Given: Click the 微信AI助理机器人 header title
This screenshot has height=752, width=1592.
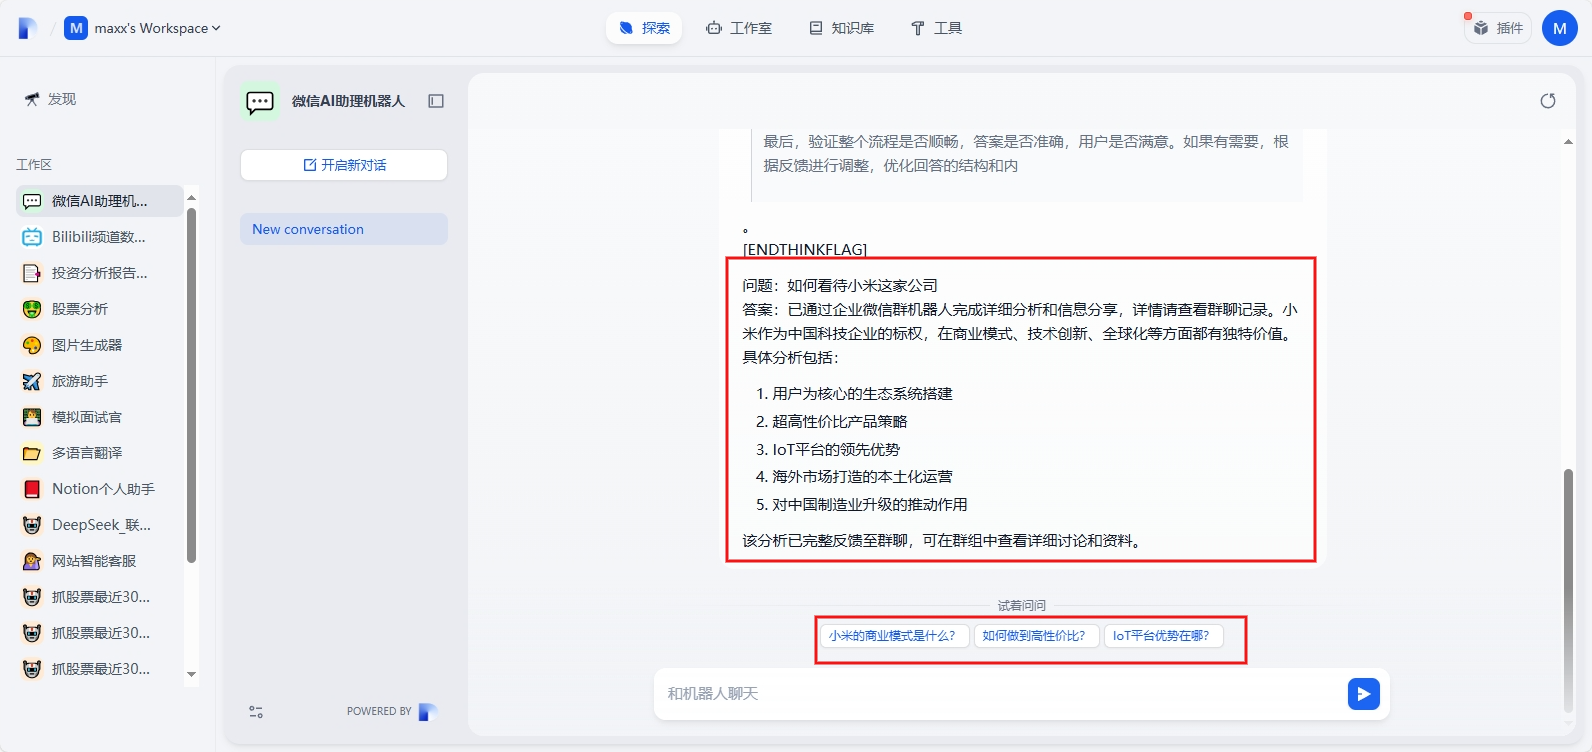Looking at the screenshot, I should click(x=348, y=101).
